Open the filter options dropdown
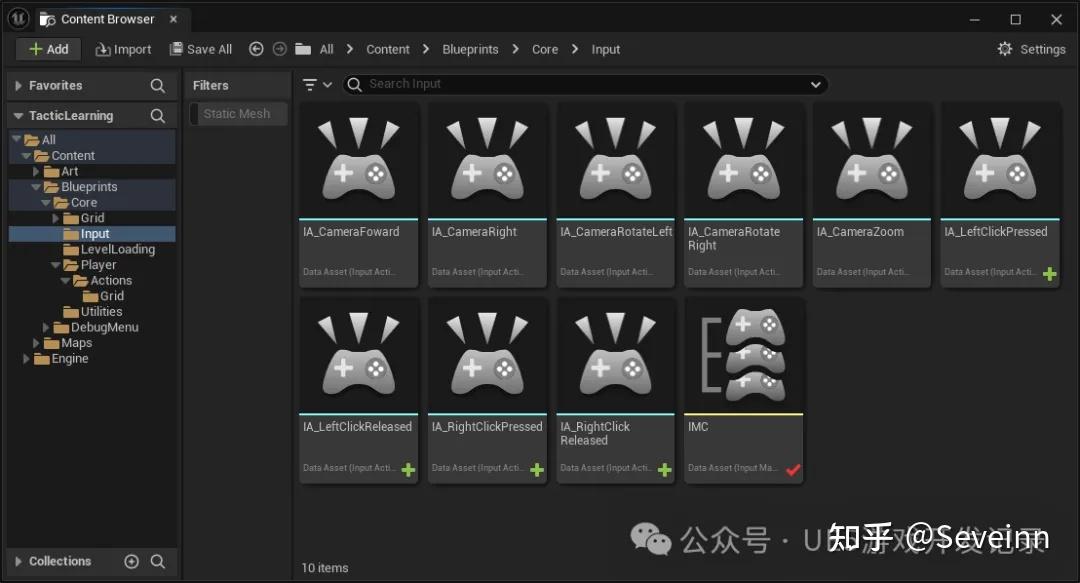The image size is (1080, 583). pos(317,84)
